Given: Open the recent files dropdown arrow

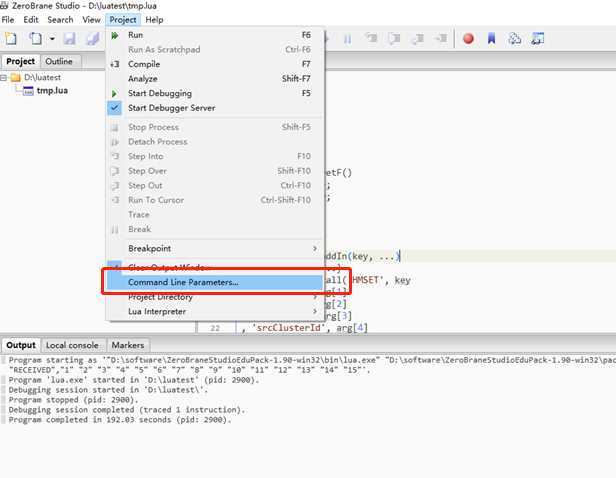Looking at the screenshot, I should point(52,39).
